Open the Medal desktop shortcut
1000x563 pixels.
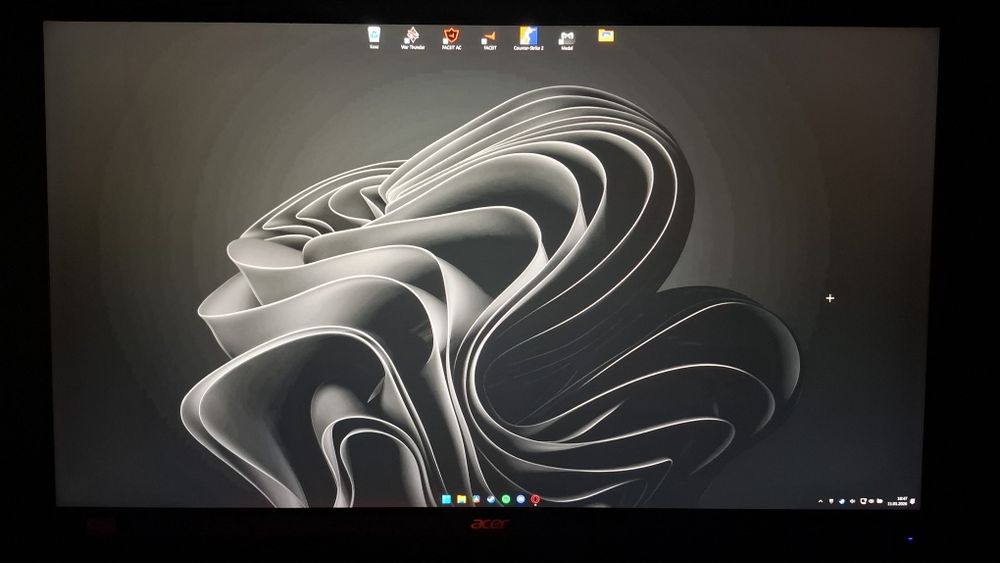pyautogui.click(x=566, y=40)
